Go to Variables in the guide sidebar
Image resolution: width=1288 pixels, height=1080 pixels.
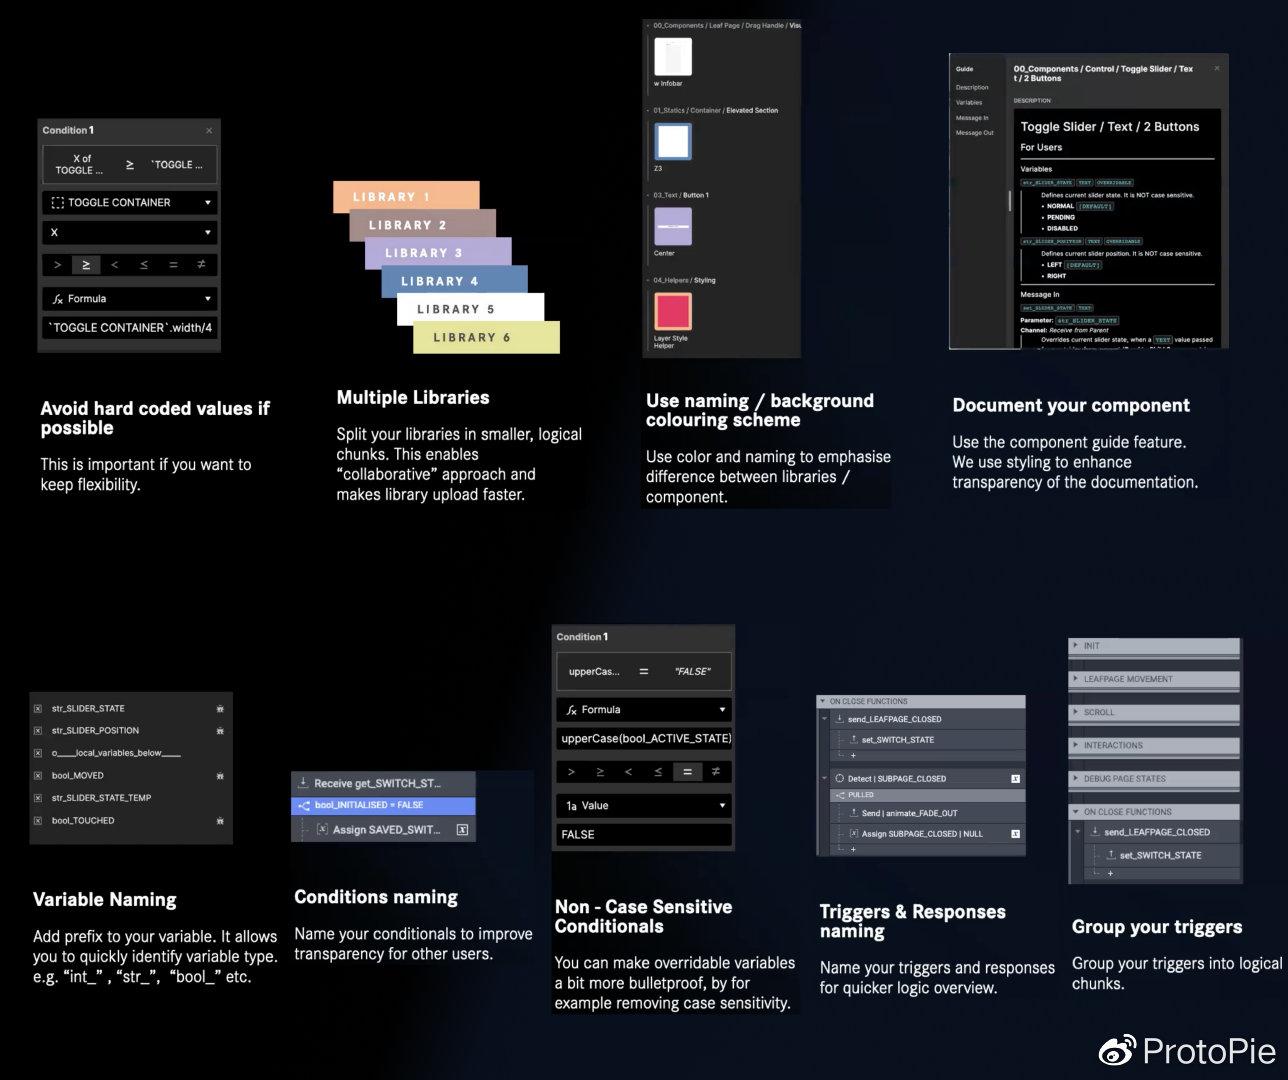(969, 103)
